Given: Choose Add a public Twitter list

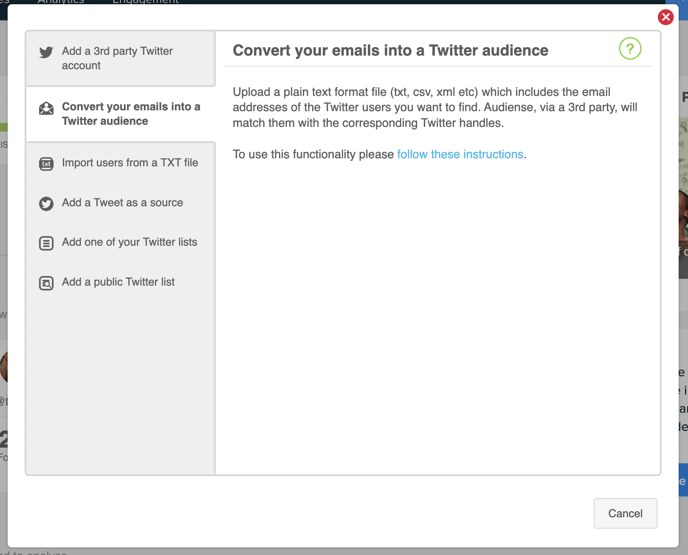Looking at the screenshot, I should pyautogui.click(x=120, y=282).
